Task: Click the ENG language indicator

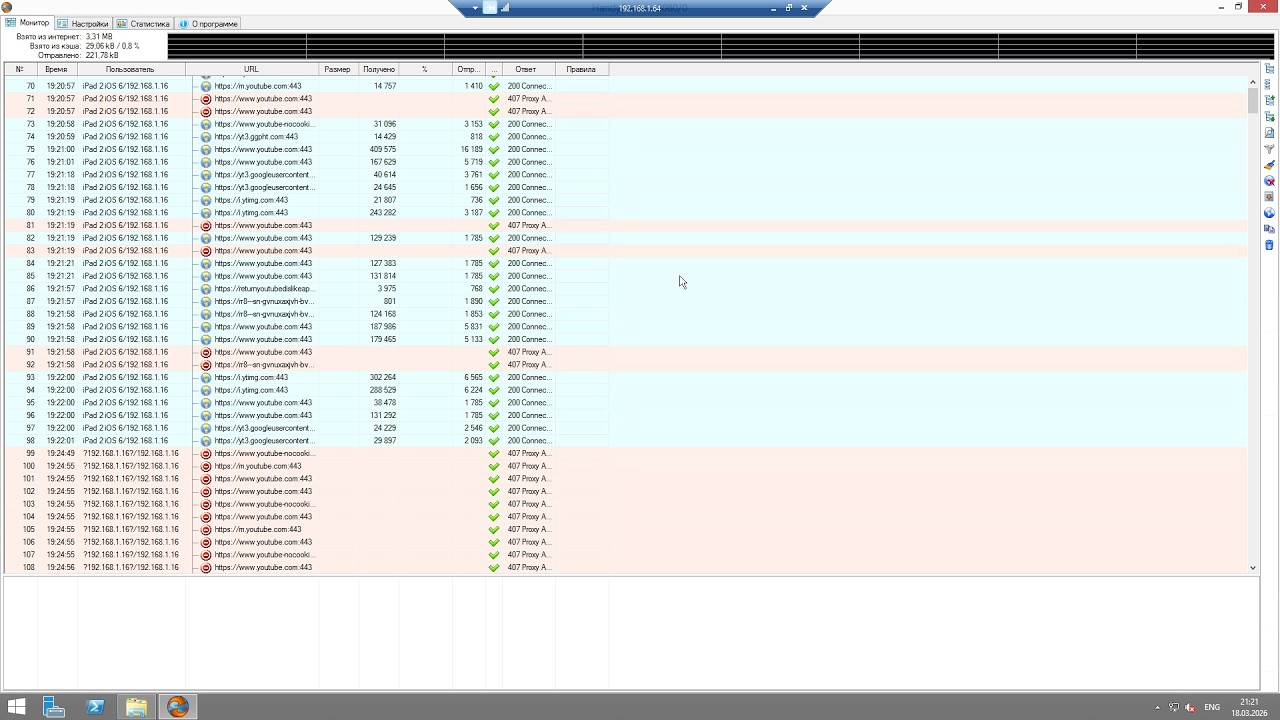Action: 1212,707
